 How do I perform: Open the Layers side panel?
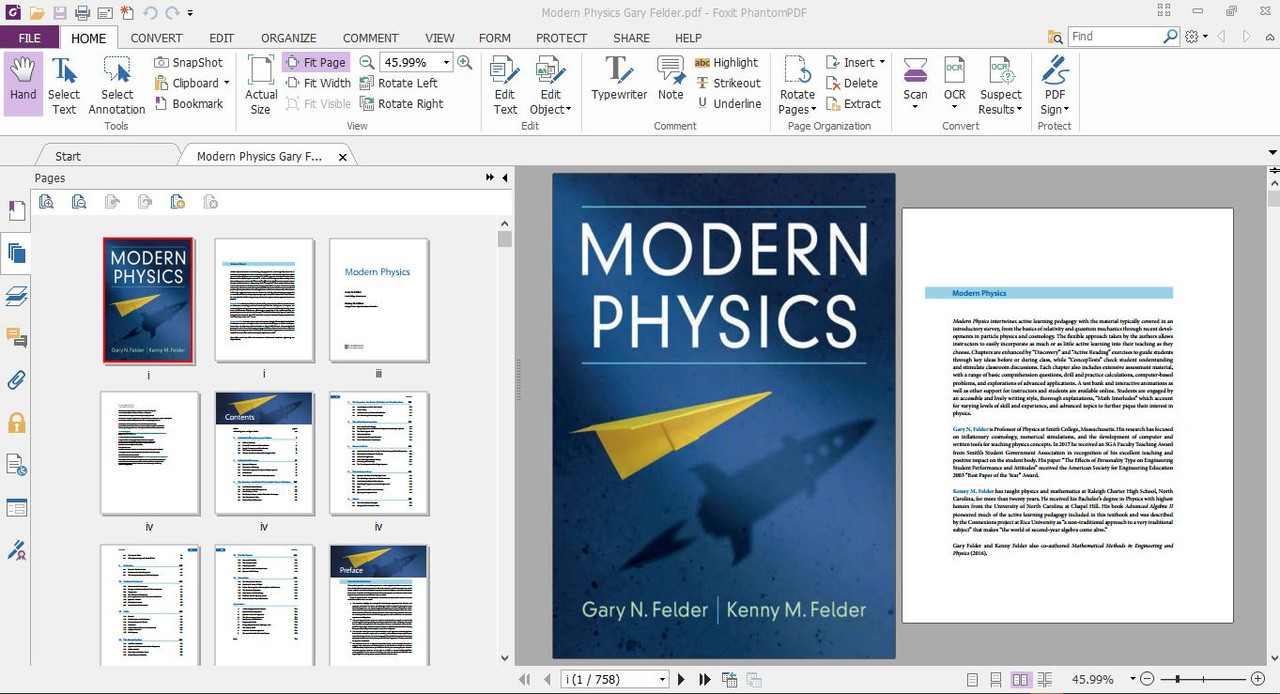pyautogui.click(x=16, y=295)
